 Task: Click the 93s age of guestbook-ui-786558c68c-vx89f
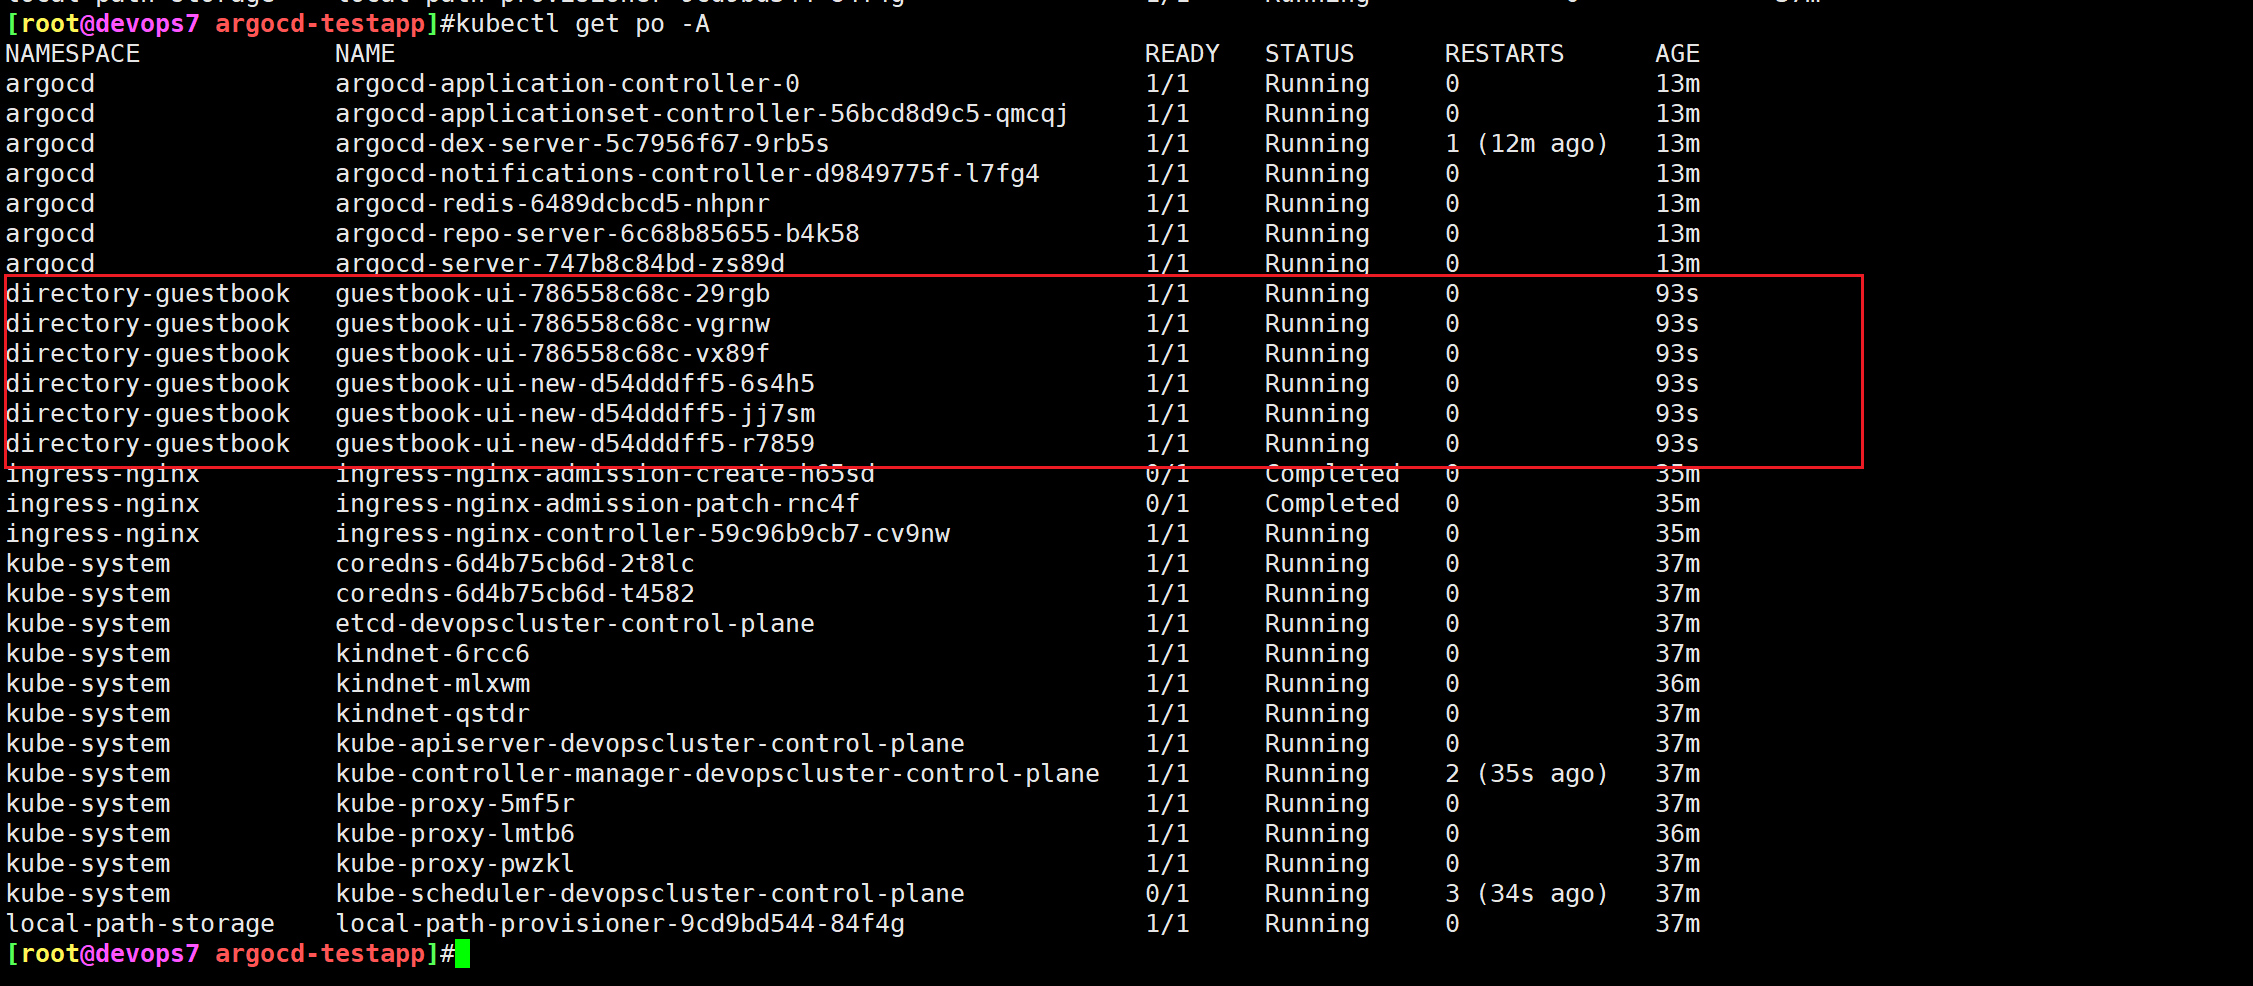(1677, 354)
